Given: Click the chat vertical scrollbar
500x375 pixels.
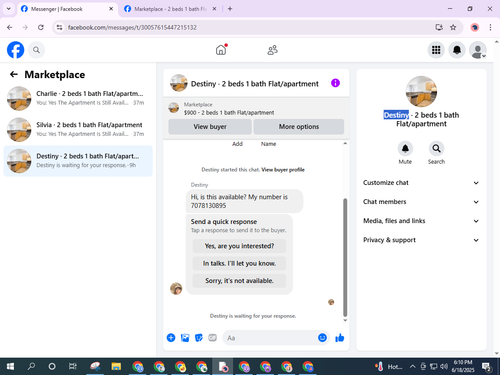Looking at the screenshot, I should pos(345,257).
